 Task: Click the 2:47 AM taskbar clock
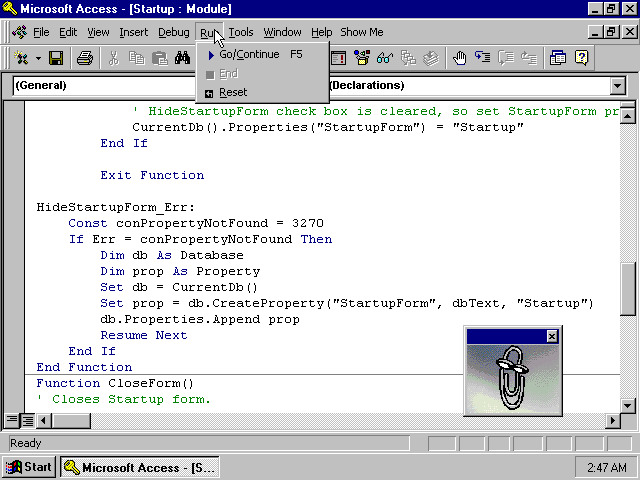pos(606,467)
